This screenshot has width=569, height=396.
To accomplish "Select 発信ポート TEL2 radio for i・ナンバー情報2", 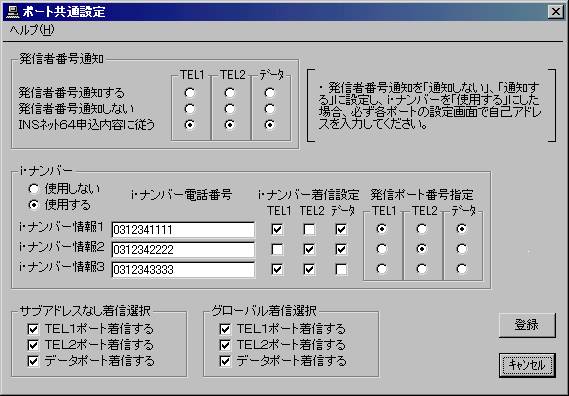I will pos(421,249).
